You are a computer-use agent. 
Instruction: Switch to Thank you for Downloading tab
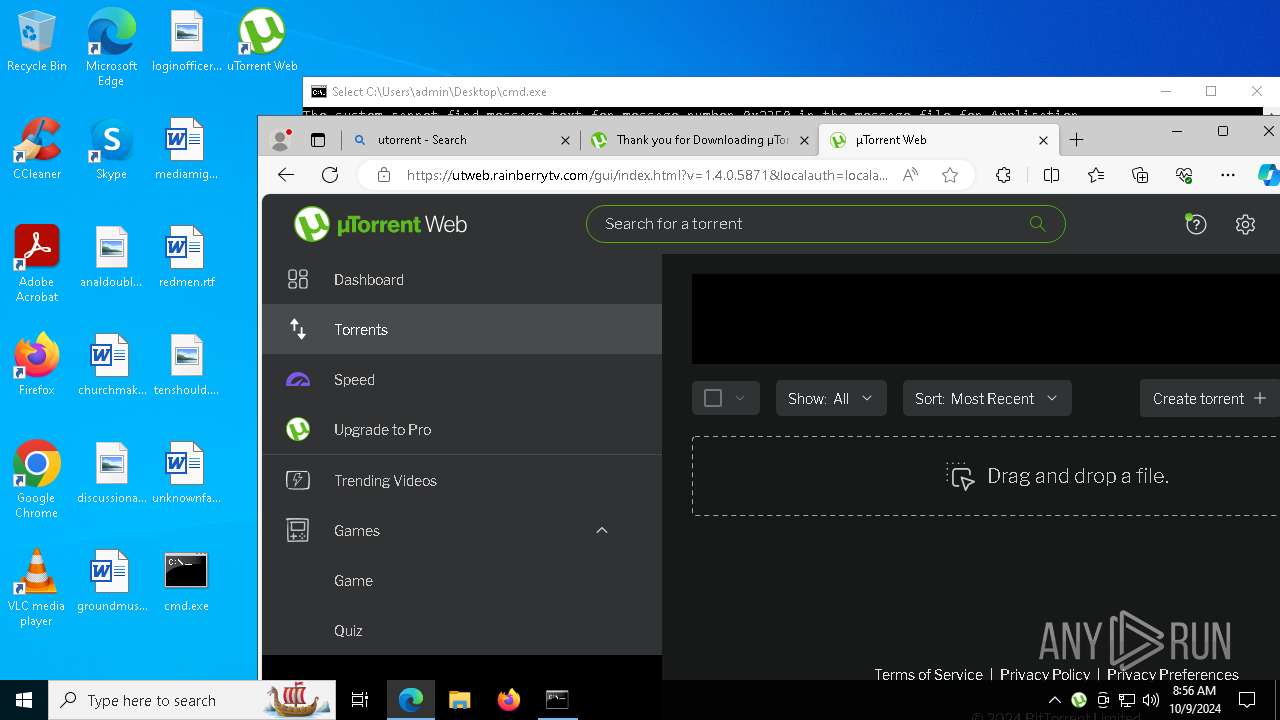[x=700, y=140]
